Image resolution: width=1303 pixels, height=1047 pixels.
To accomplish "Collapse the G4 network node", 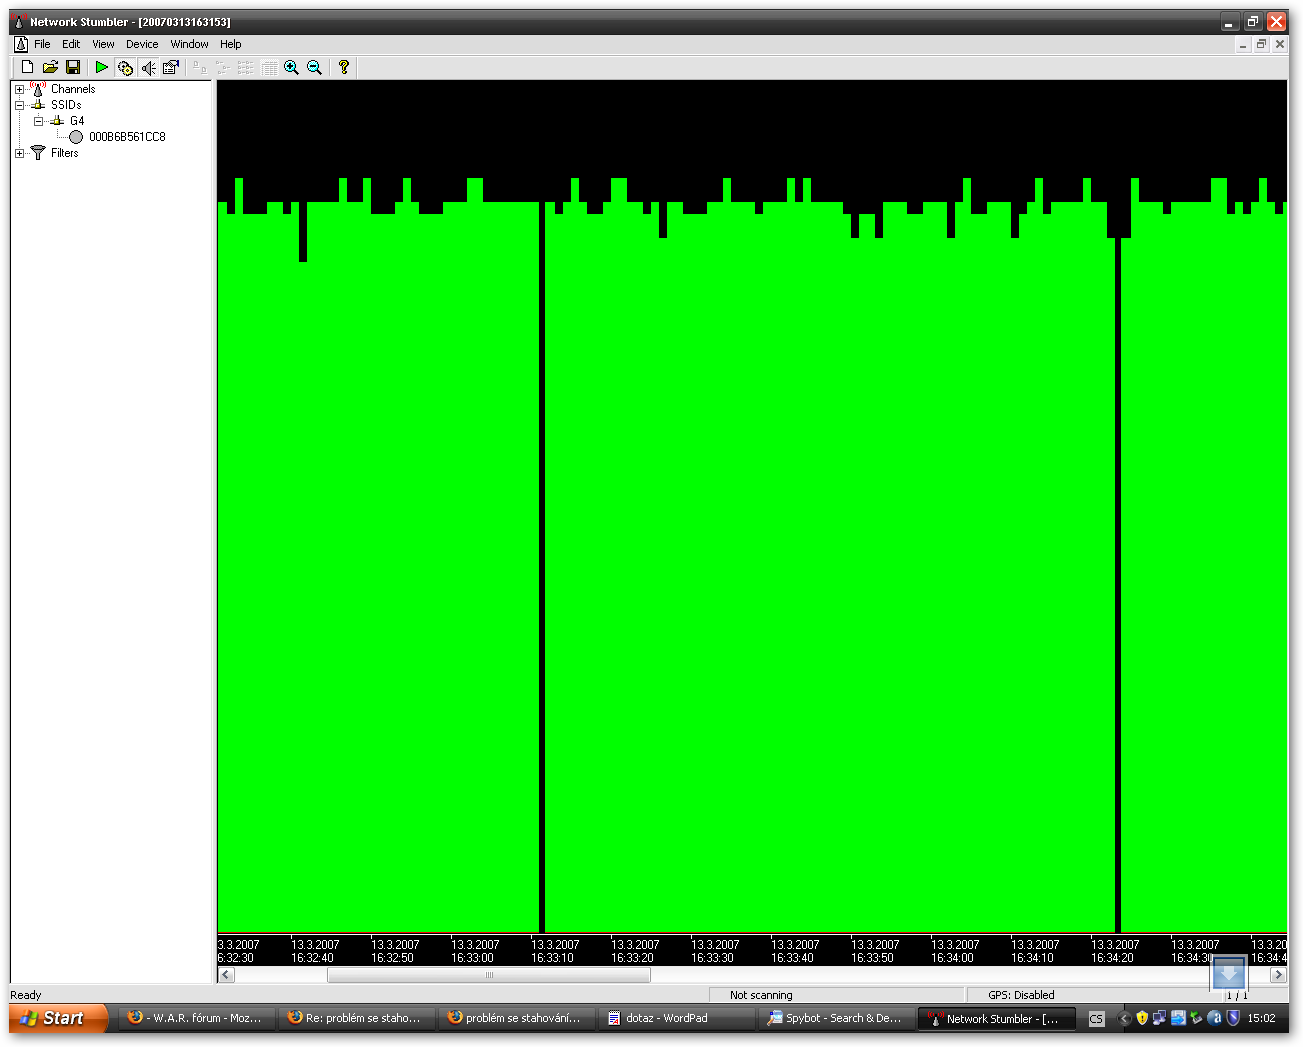I will pos(38,121).
